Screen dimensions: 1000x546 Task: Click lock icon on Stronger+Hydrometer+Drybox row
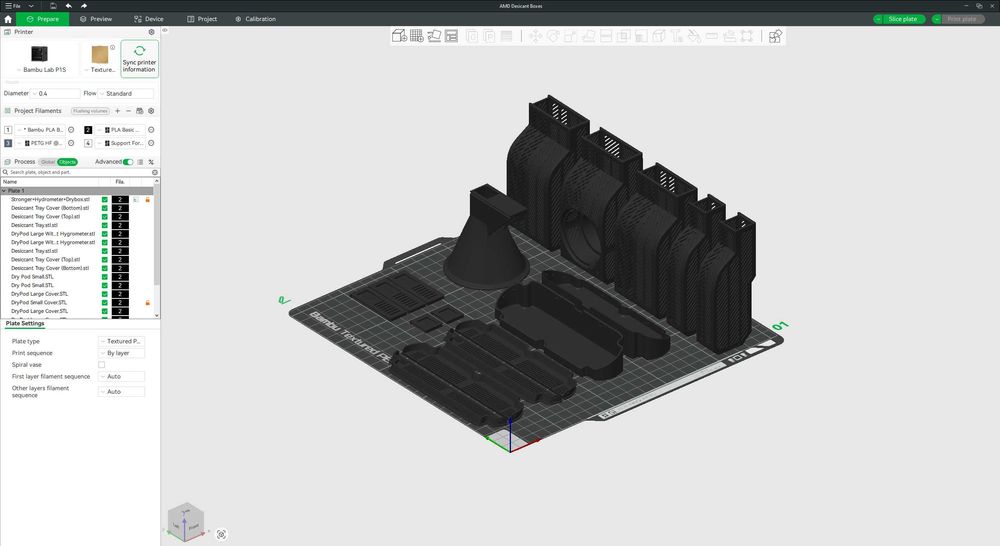pos(147,200)
